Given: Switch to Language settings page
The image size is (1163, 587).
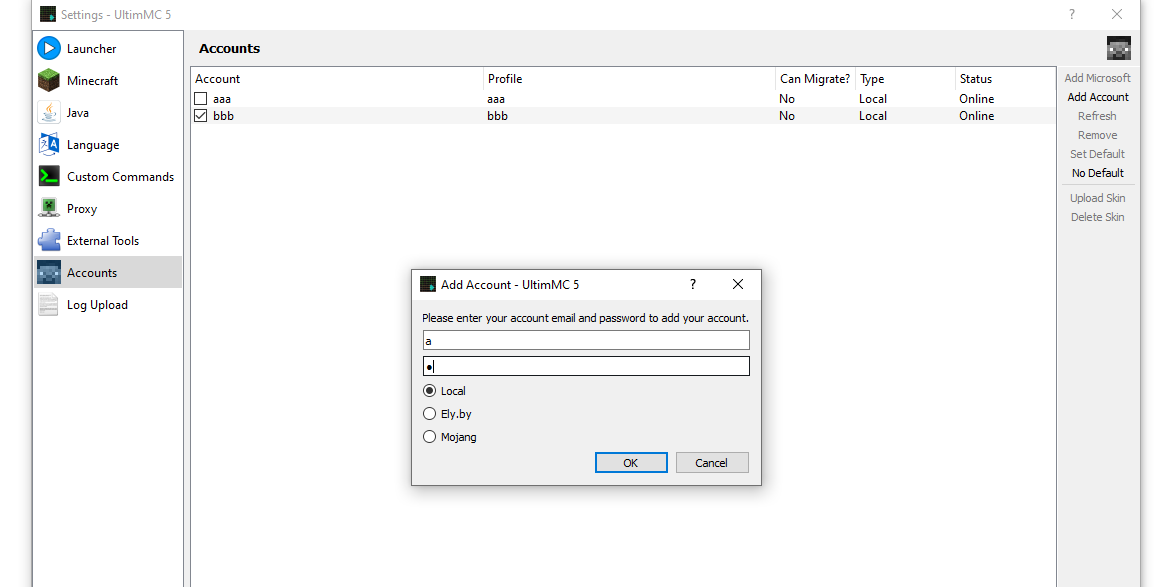Looking at the screenshot, I should pyautogui.click(x=108, y=144).
